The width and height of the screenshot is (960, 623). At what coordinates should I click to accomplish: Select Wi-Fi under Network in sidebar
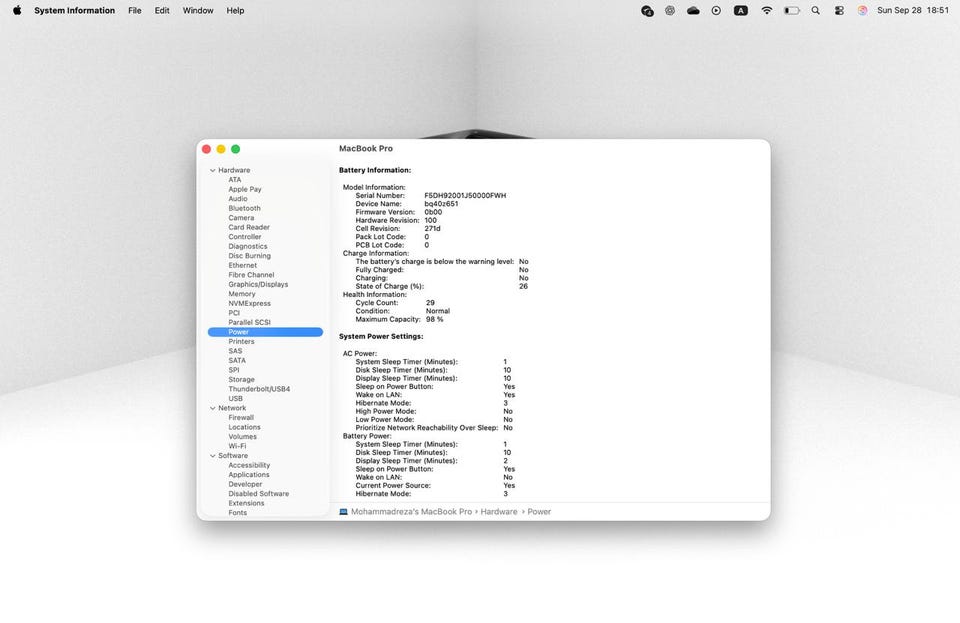[237, 446]
